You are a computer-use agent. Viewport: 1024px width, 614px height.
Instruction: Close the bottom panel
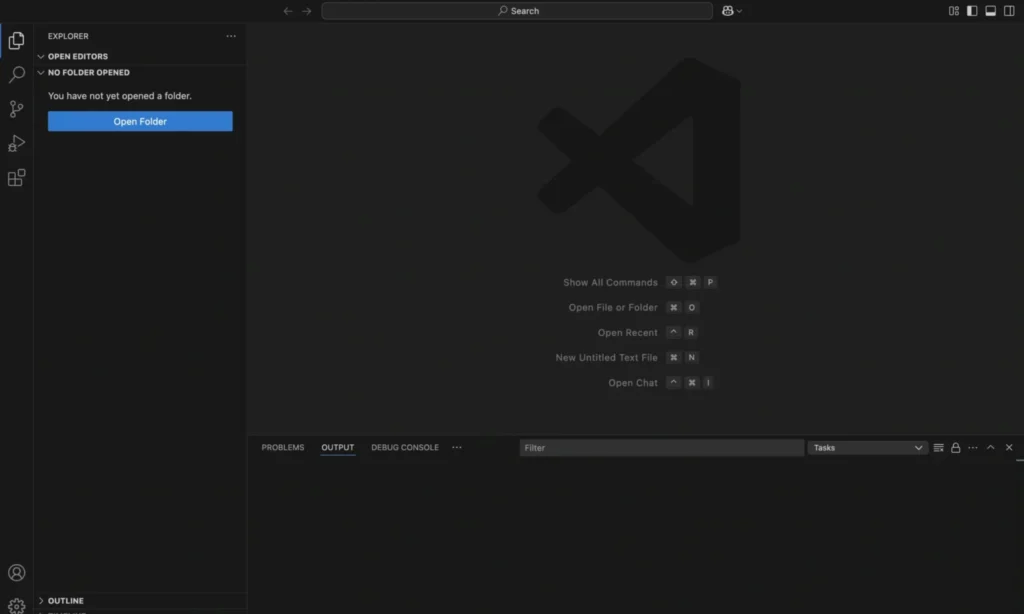point(1009,447)
